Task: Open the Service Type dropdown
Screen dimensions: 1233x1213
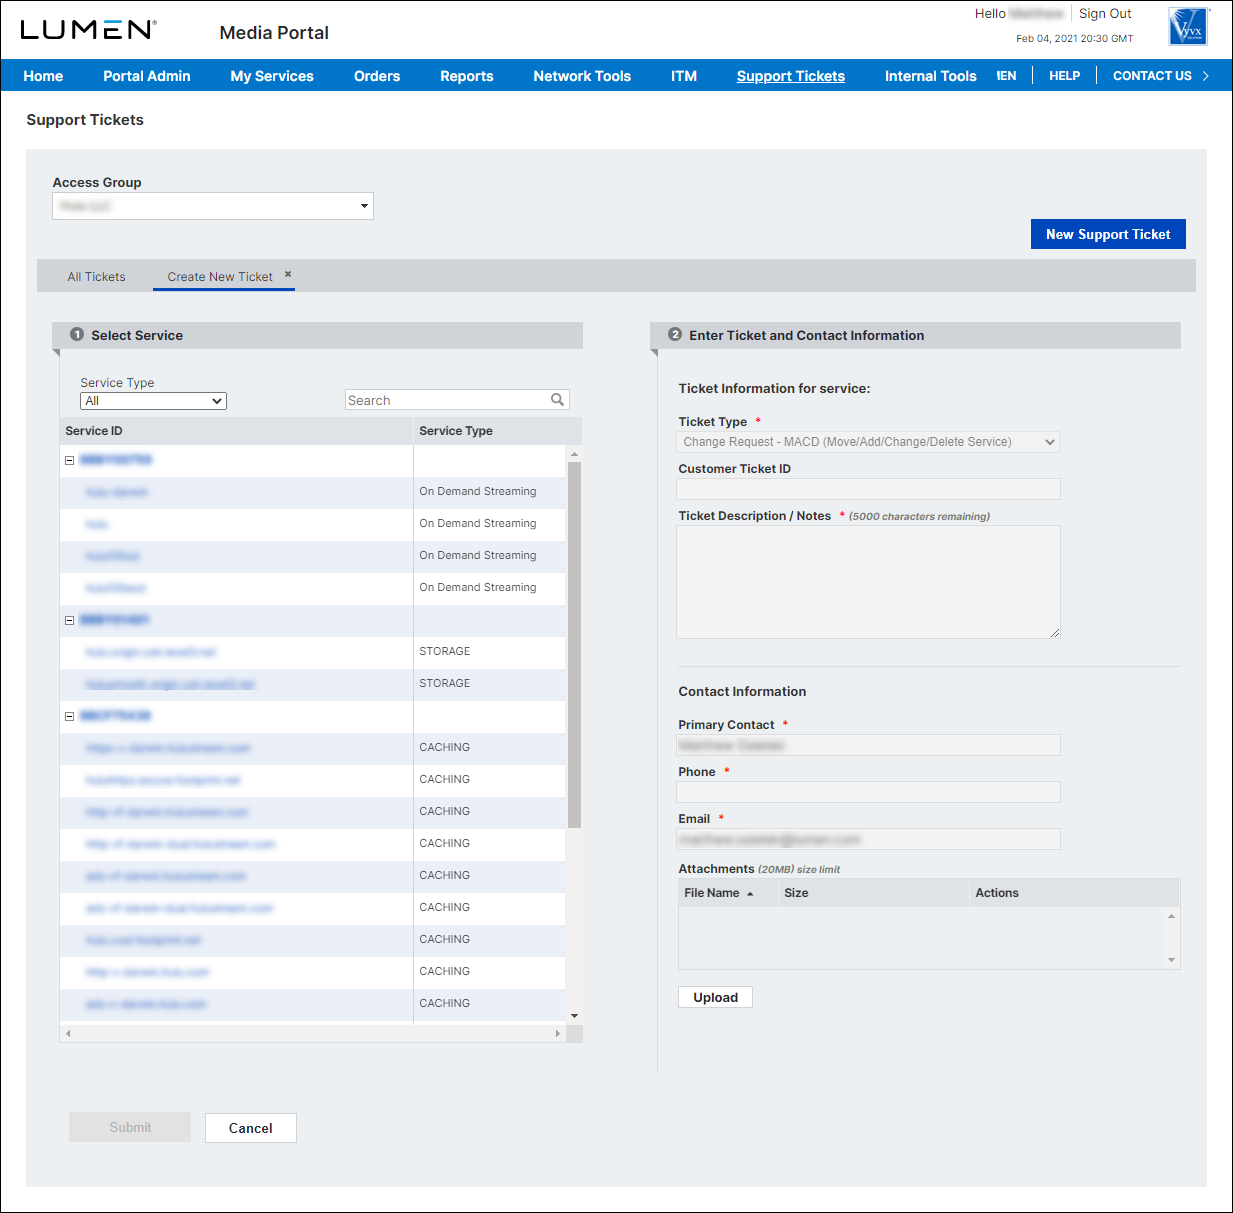Action: [153, 401]
